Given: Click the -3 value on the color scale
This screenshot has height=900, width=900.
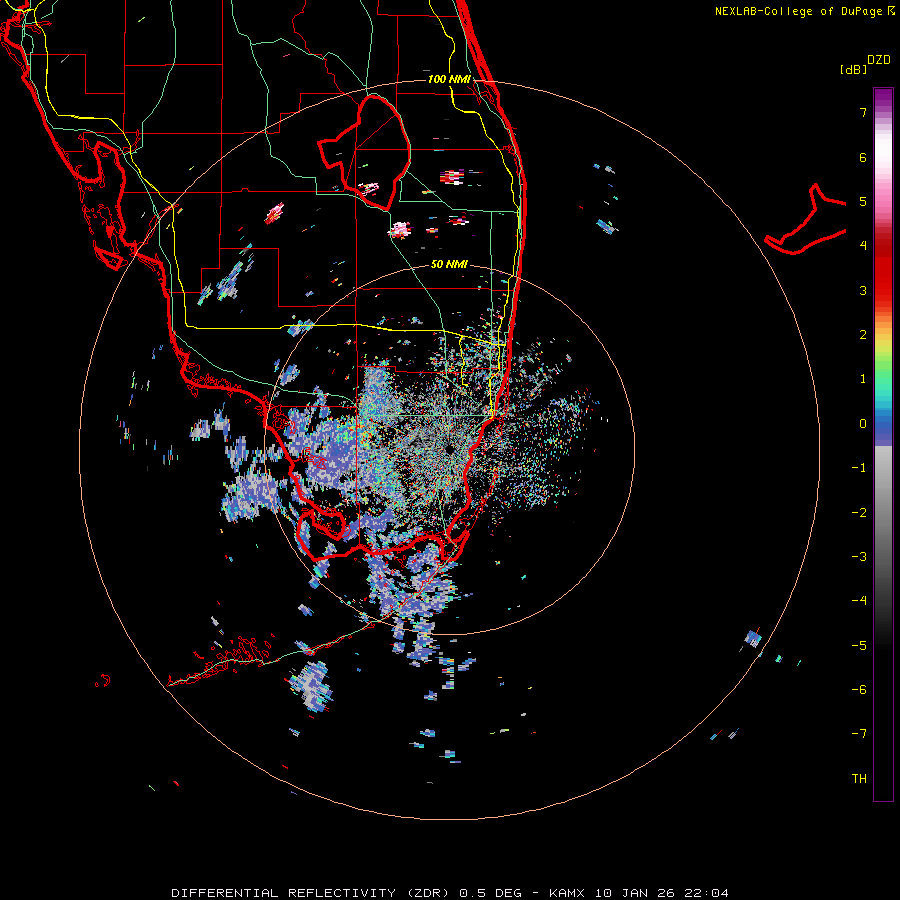Looking at the screenshot, I should 859,556.
